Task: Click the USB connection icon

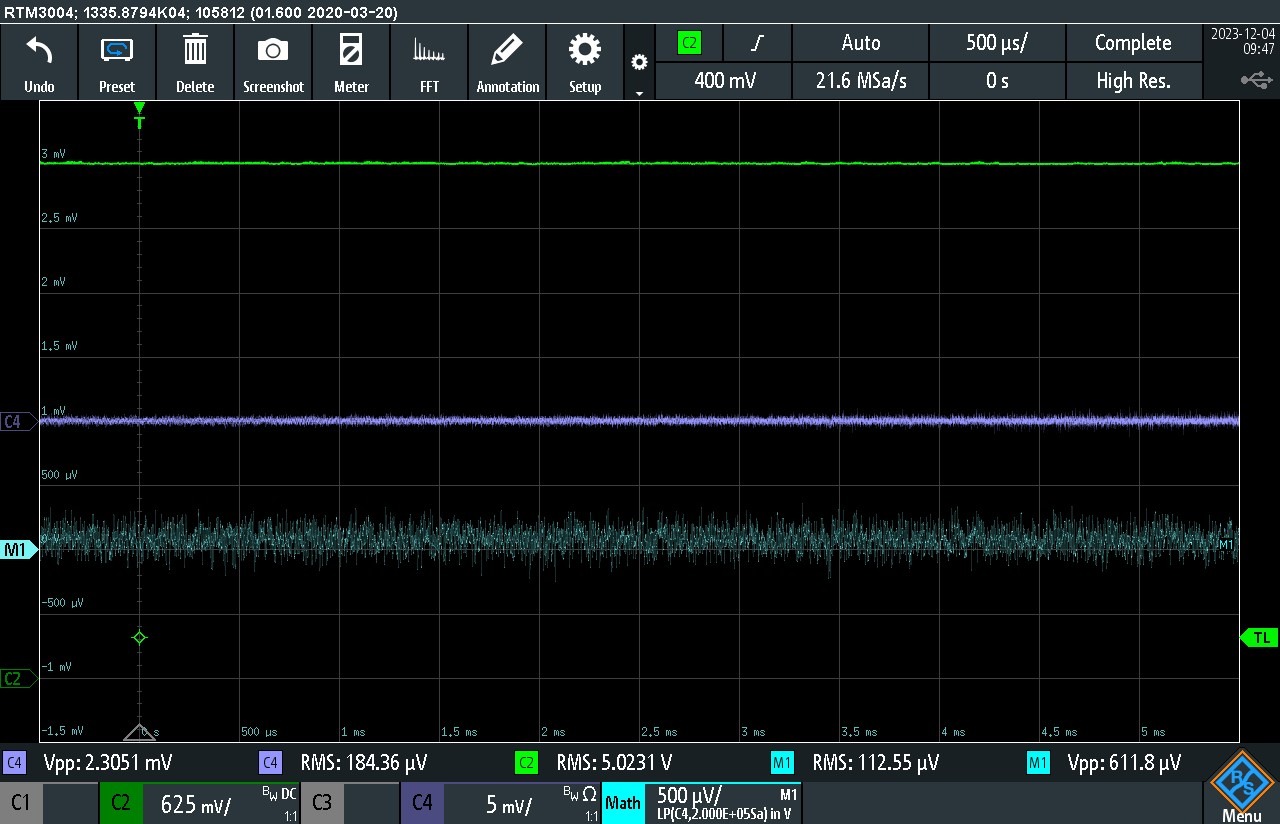Action: [1256, 80]
